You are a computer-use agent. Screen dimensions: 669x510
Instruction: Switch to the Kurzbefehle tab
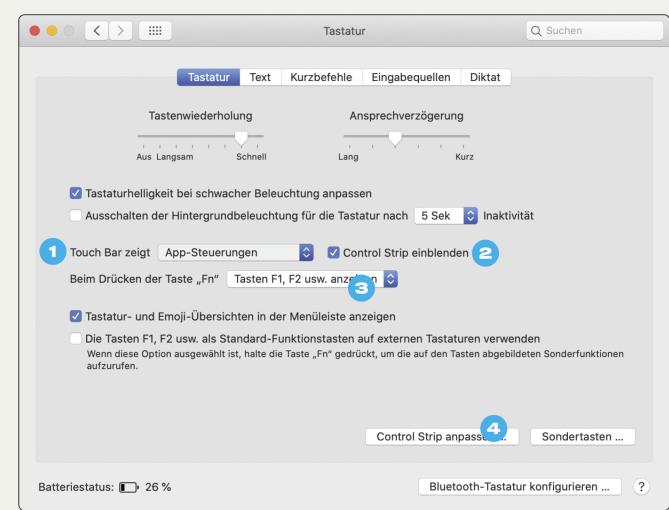click(321, 77)
